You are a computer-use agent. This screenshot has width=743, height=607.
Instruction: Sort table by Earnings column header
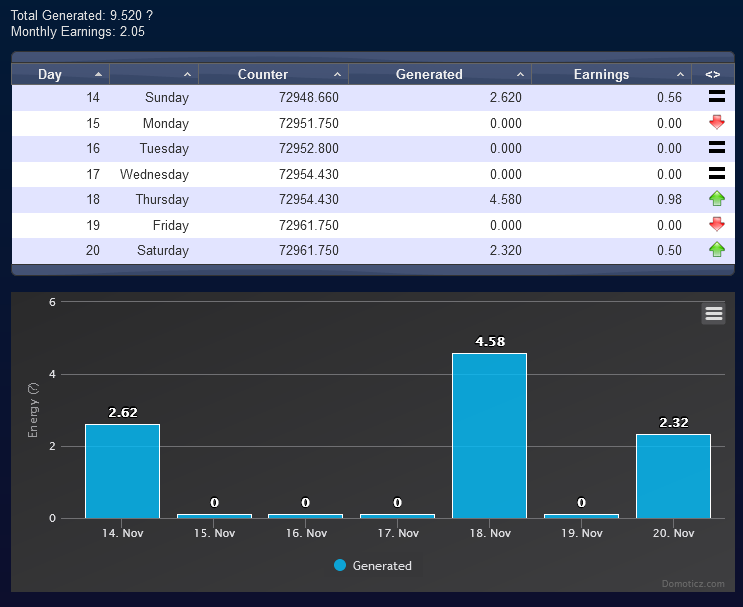point(611,74)
